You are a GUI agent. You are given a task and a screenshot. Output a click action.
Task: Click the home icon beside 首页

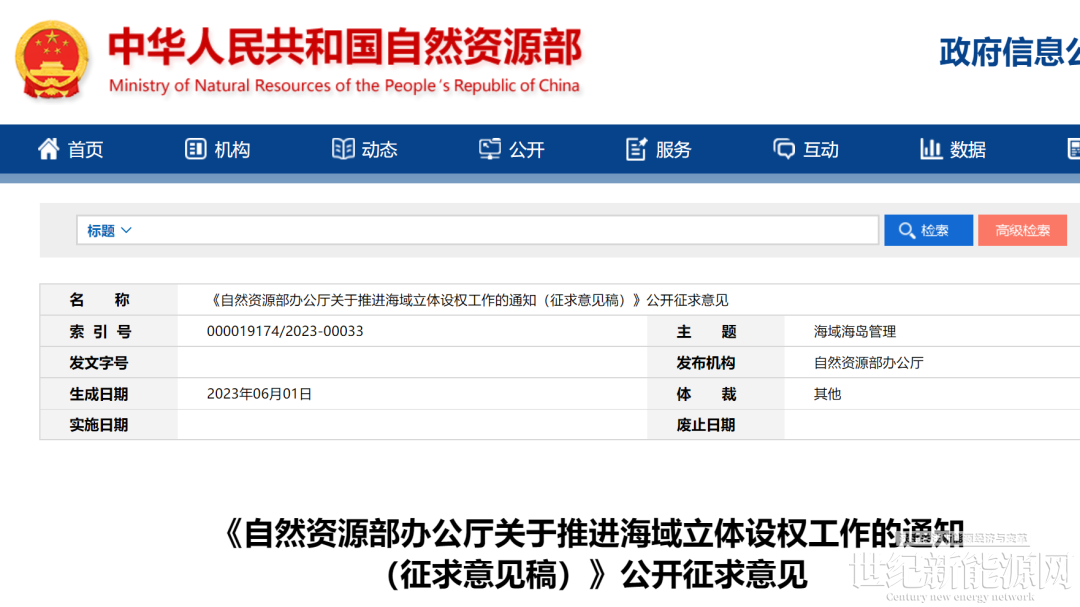[48, 149]
